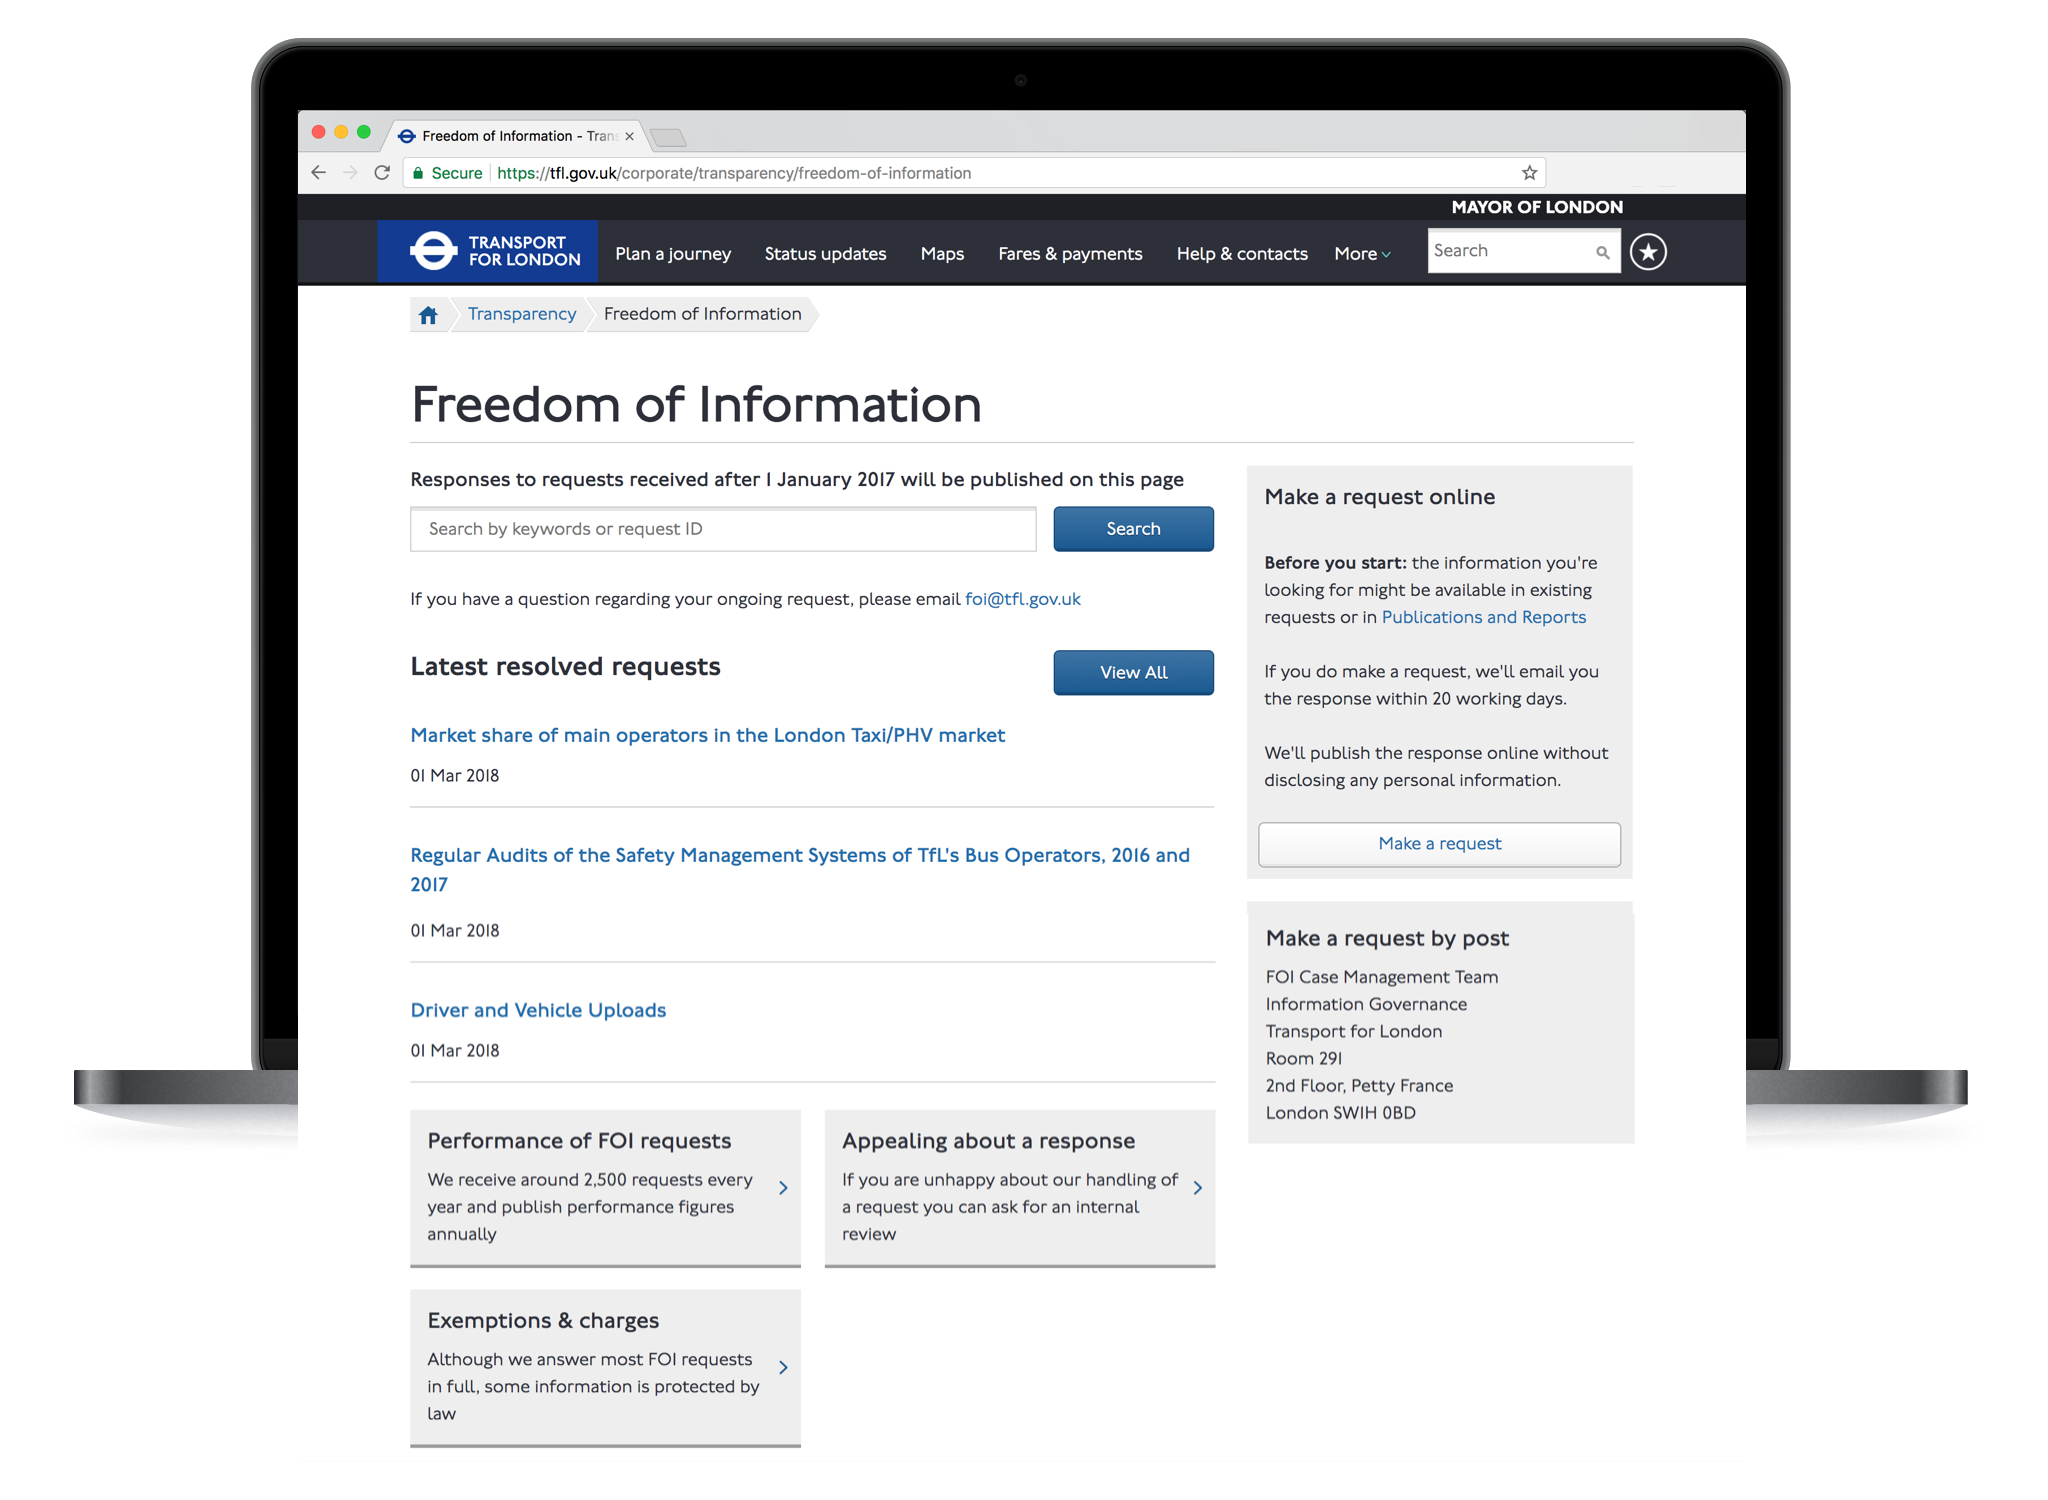
Task: Click chevron on Appealing about a response card
Action: tap(1197, 1187)
